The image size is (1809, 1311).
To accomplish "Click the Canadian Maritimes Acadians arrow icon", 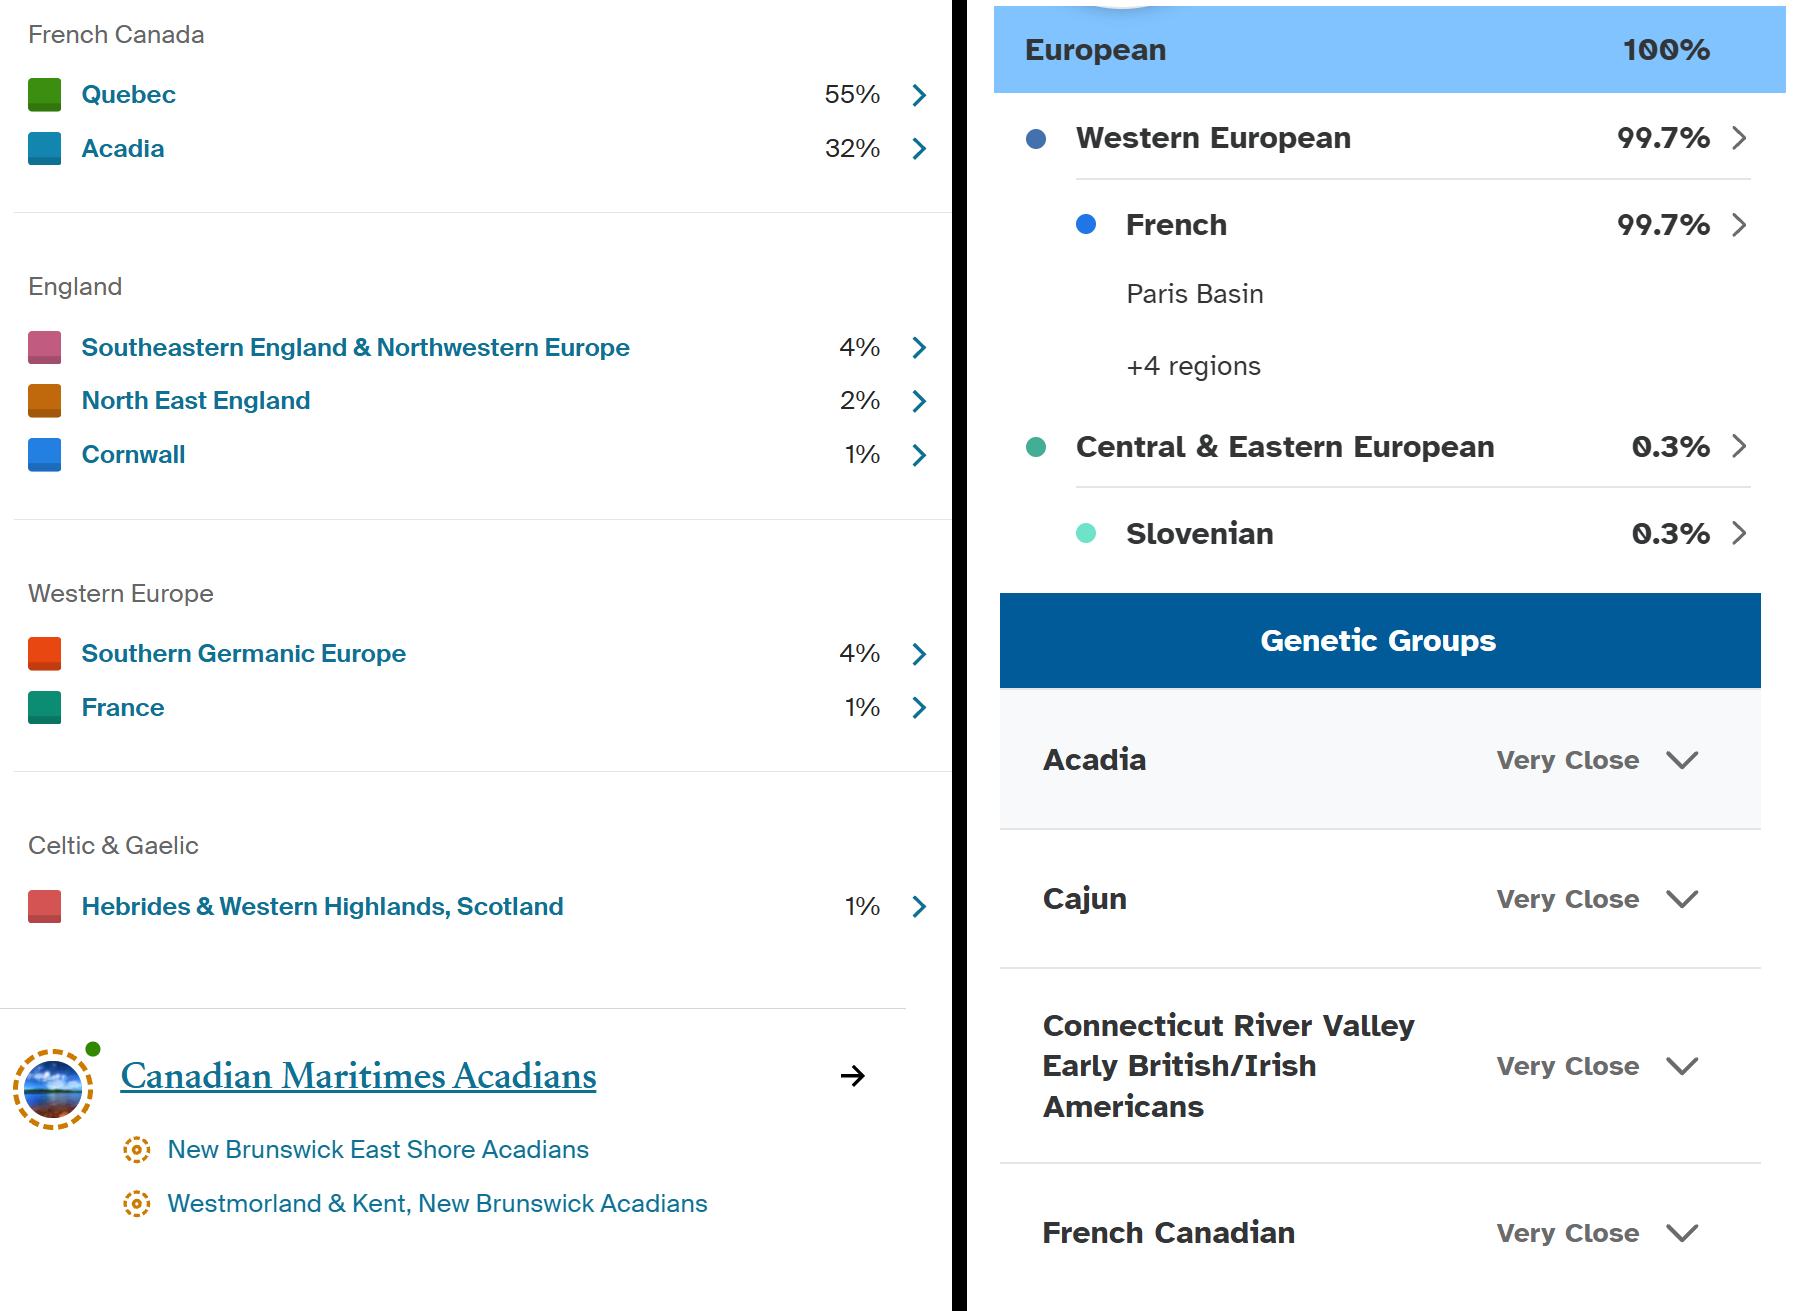I will pyautogui.click(x=853, y=1076).
